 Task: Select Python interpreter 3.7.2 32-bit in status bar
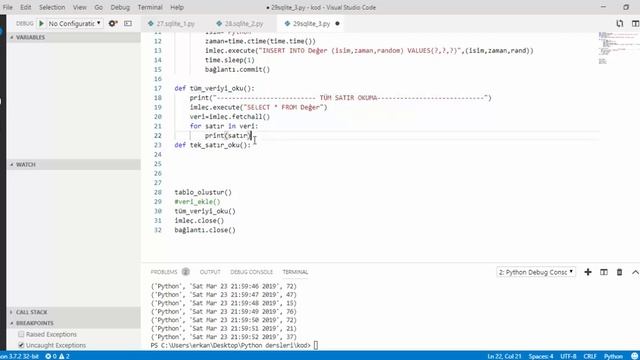[20, 356]
